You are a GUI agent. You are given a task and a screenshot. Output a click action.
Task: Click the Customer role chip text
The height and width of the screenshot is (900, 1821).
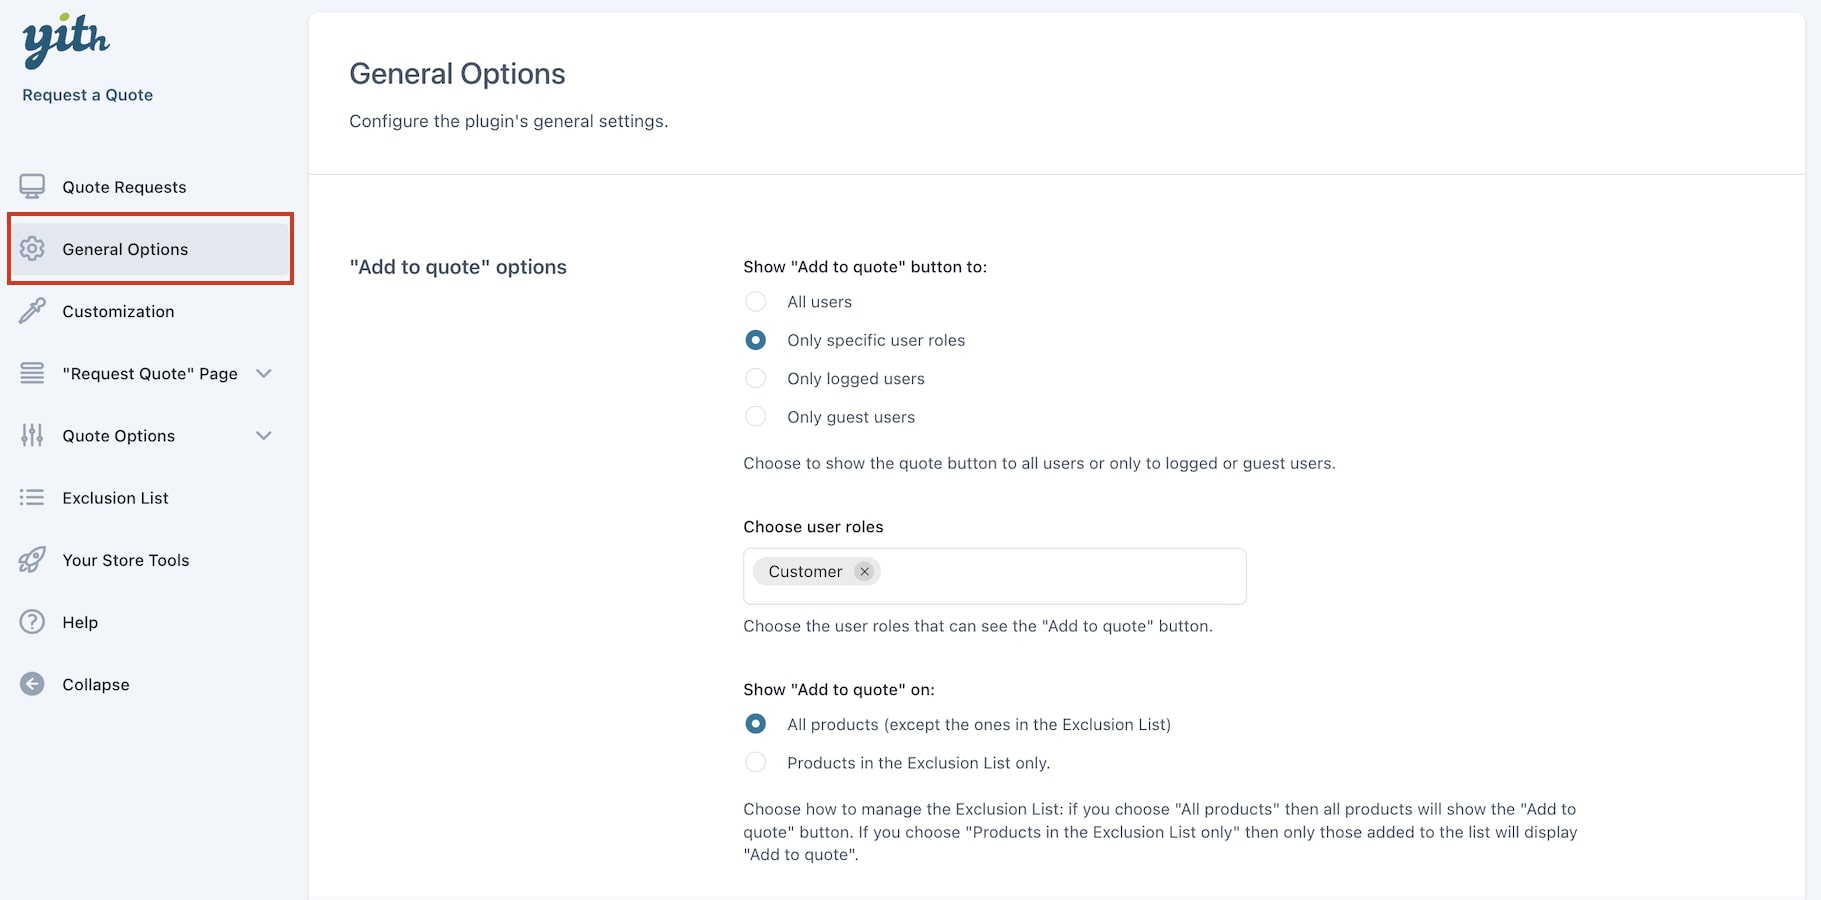coord(805,572)
